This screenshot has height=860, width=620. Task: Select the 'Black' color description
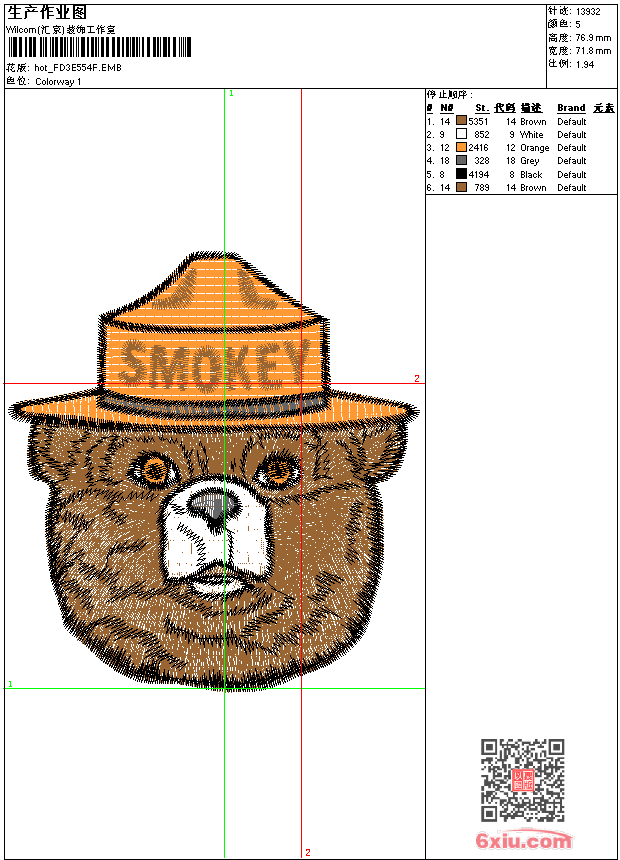pos(531,174)
